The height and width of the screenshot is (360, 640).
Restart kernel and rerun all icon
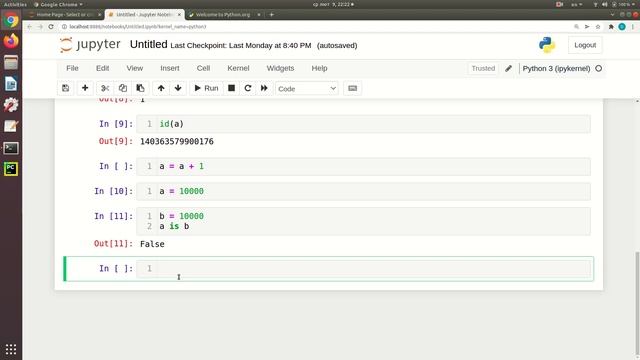pyautogui.click(x=264, y=88)
